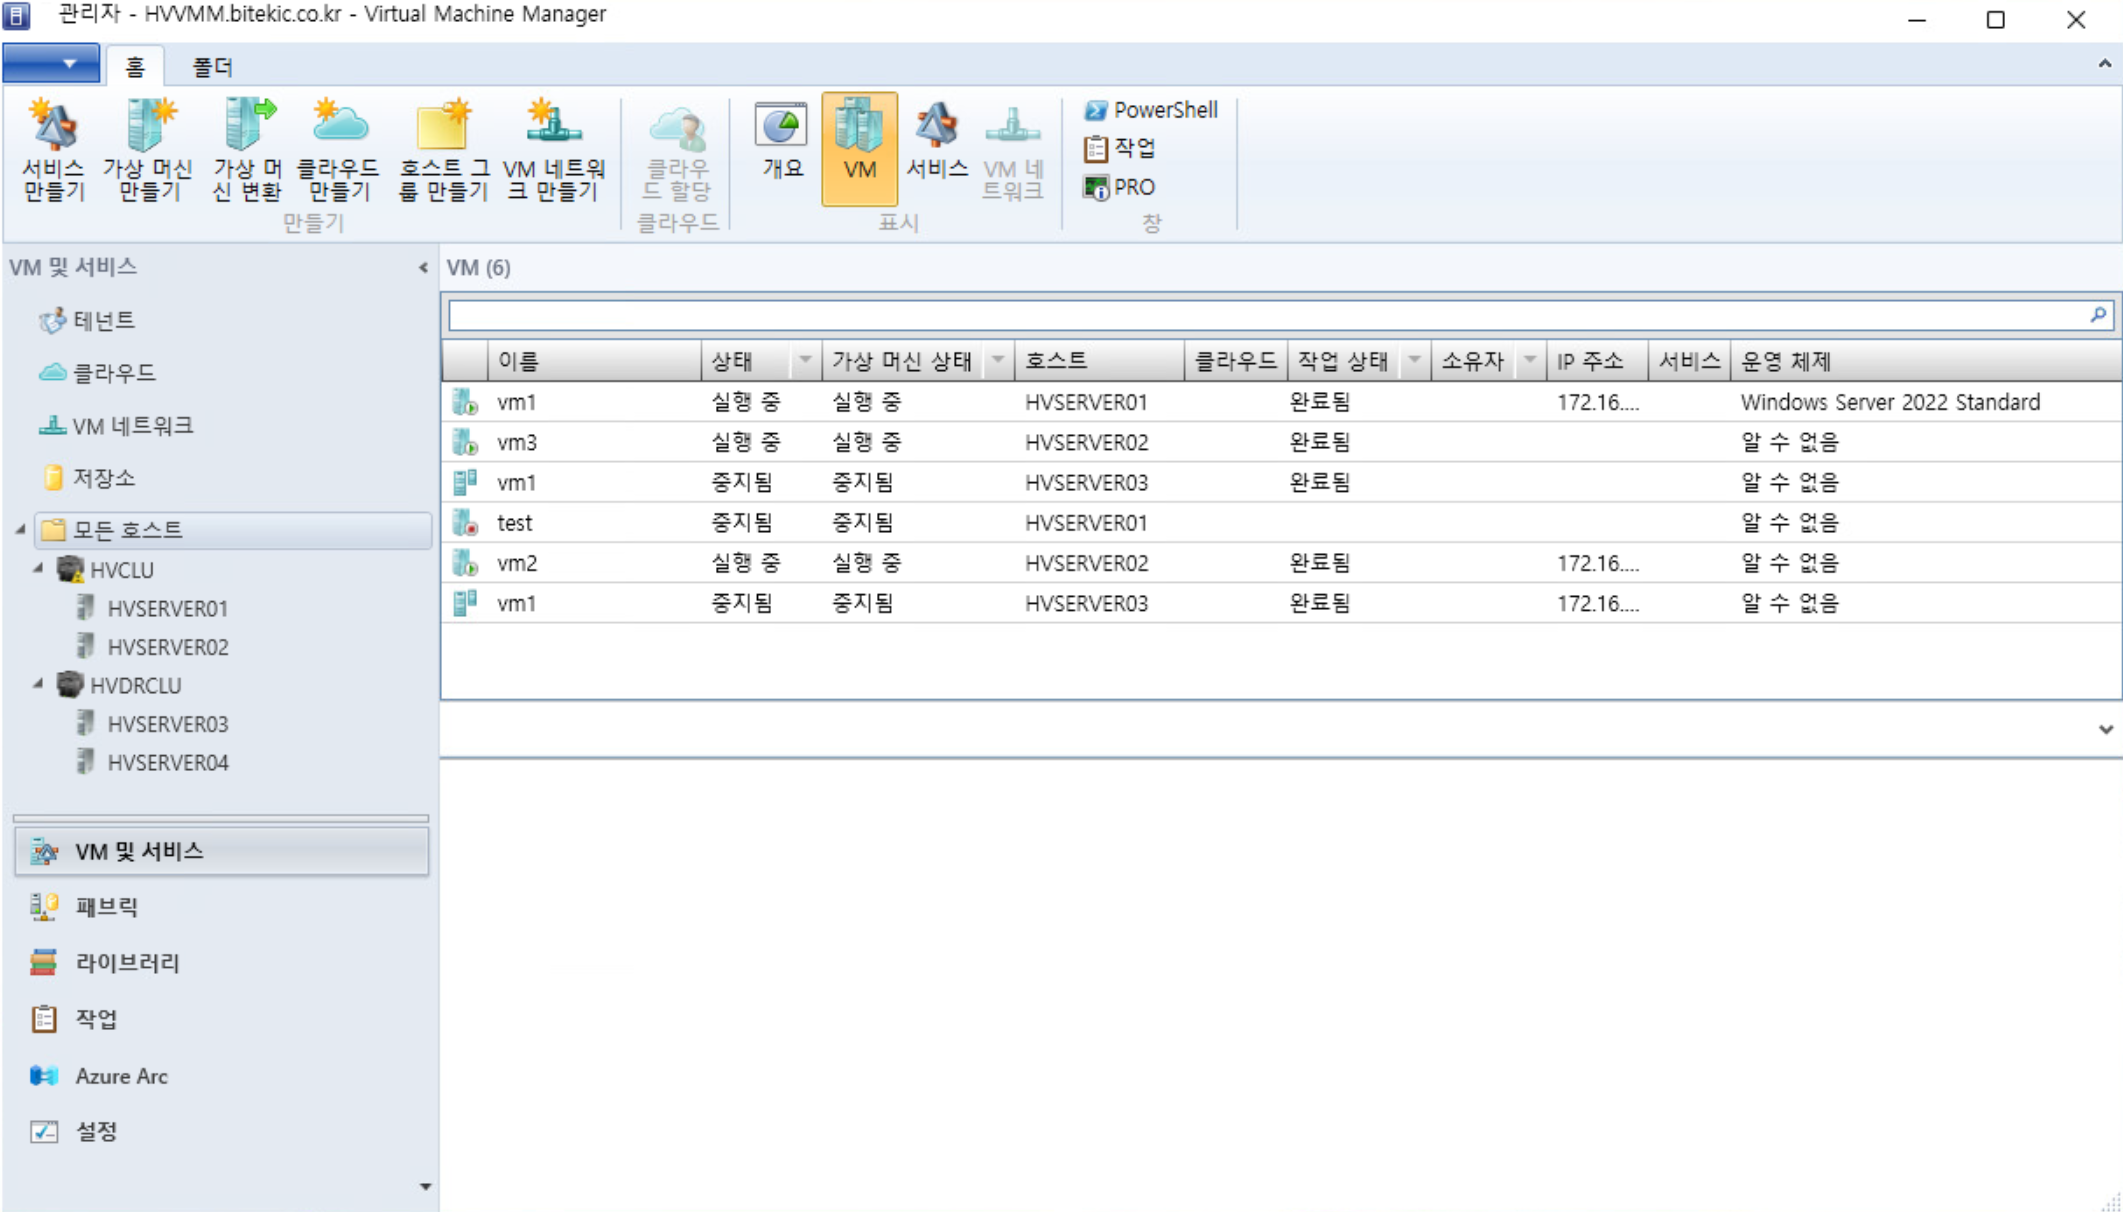Open the 작업 상태 column filter dropdown

1414,361
